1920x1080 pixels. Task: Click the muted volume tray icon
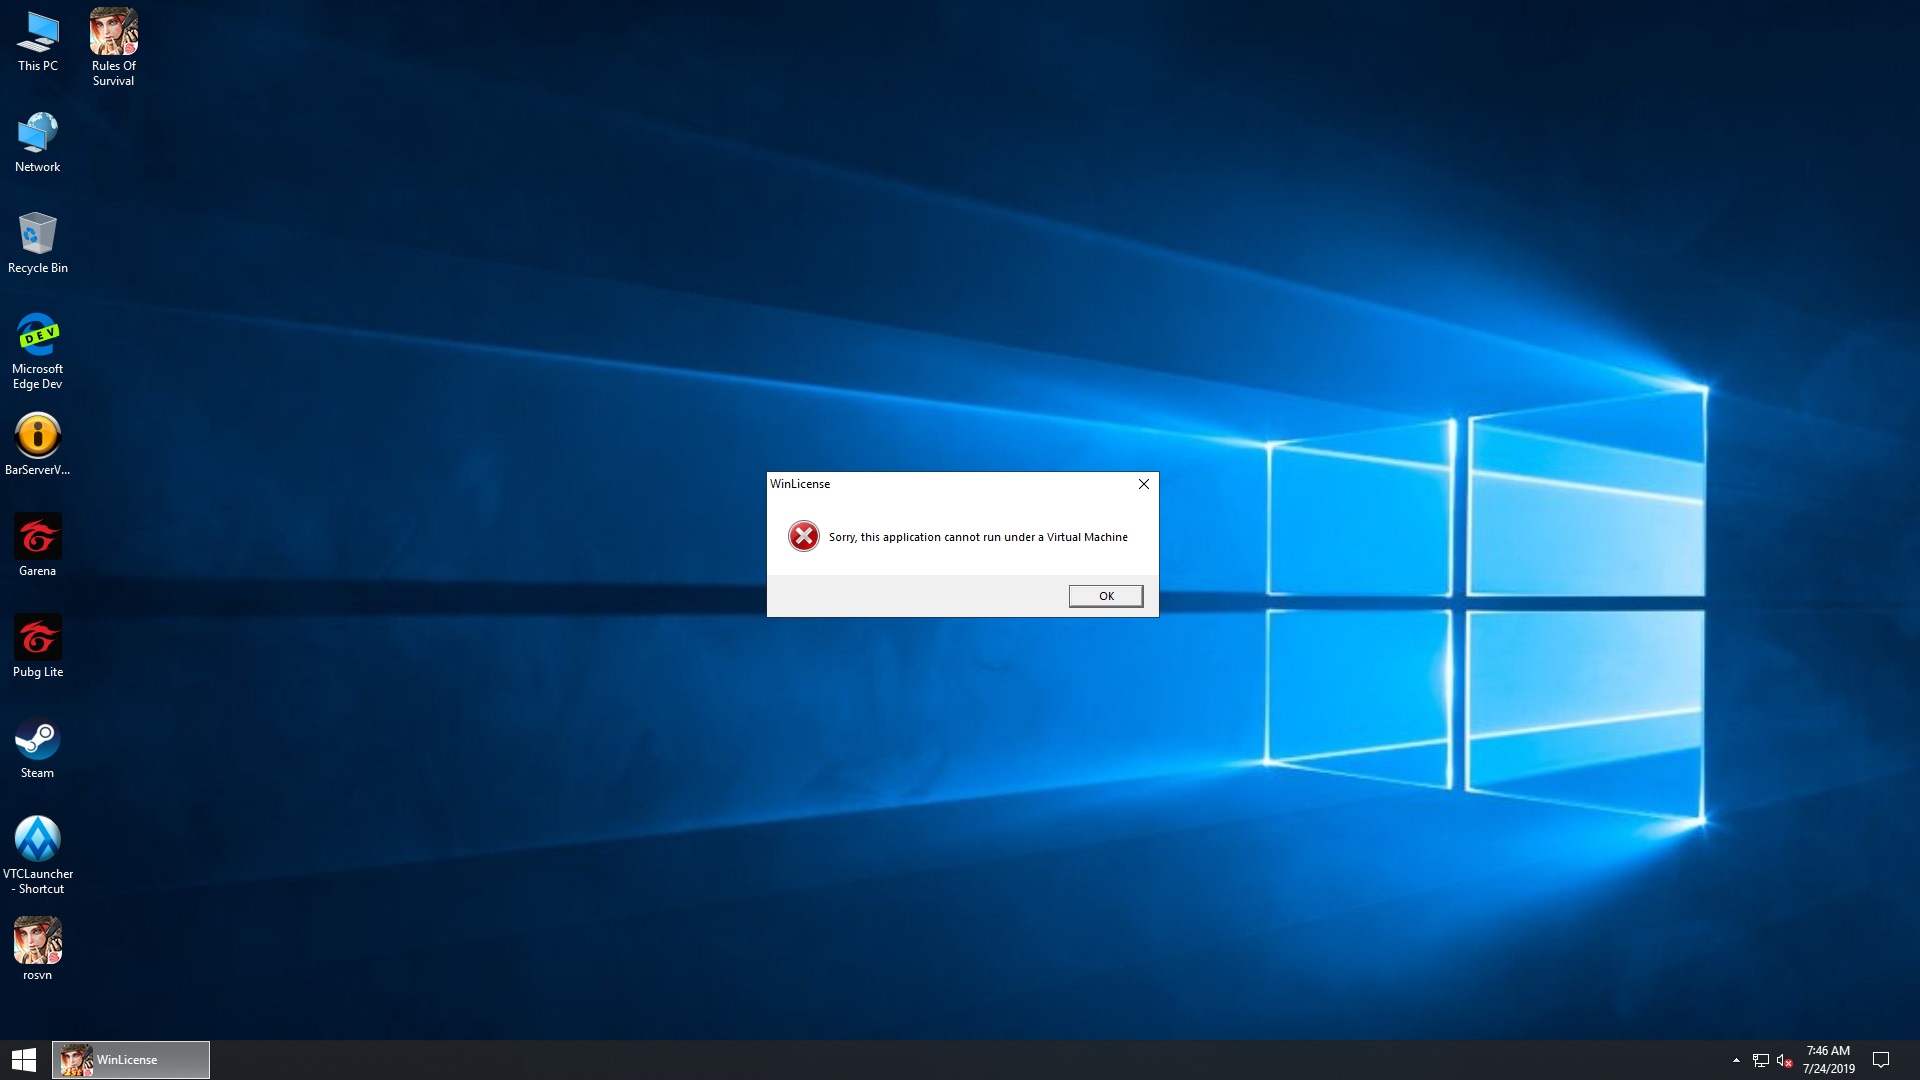click(x=1784, y=1060)
